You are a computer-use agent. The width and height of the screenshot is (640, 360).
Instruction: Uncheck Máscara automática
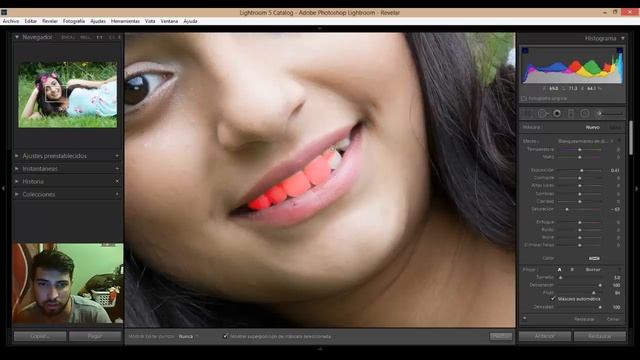click(553, 299)
